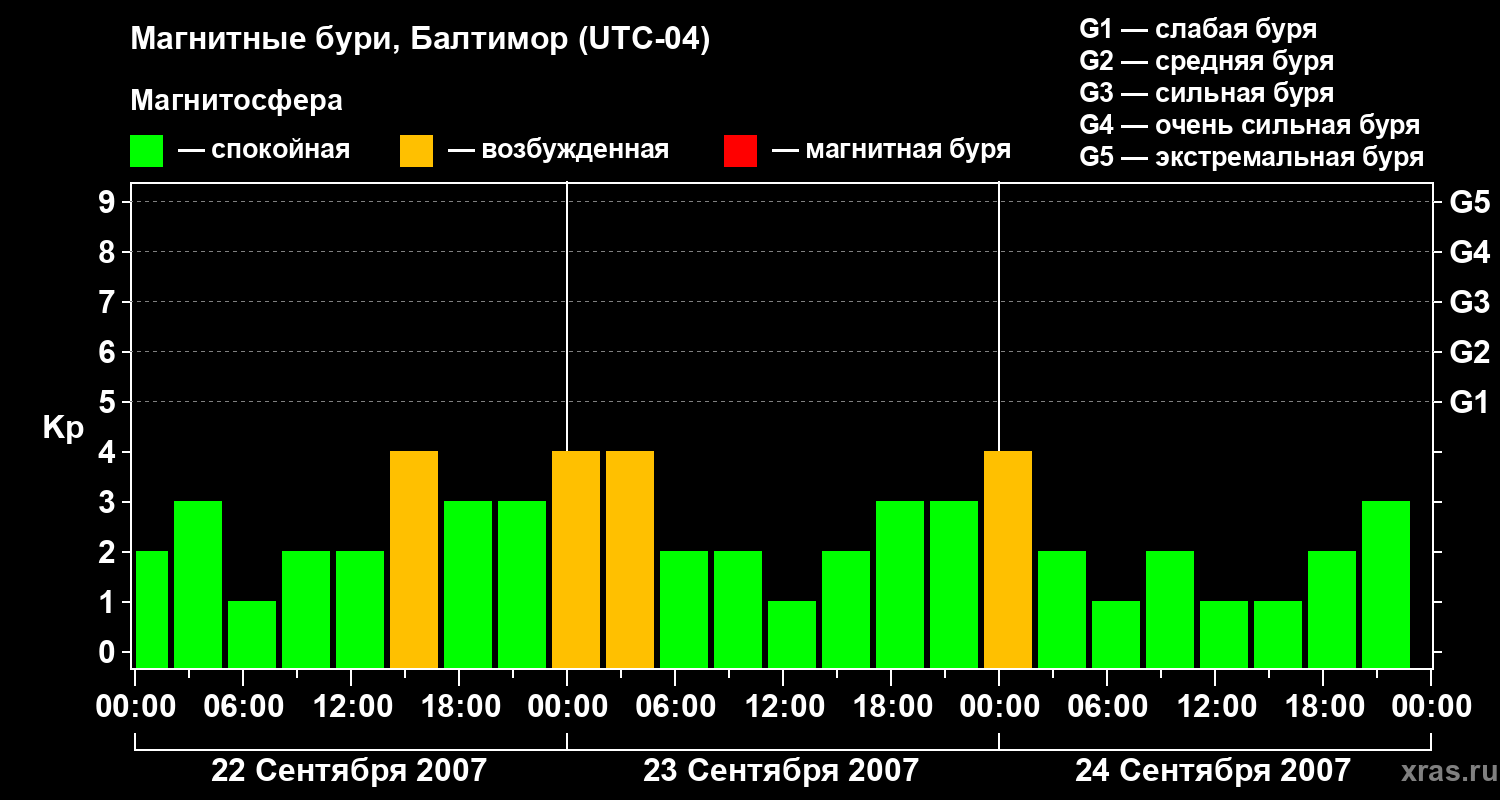Click the red 'магнитная буря' legend swatch
The height and width of the screenshot is (800, 1500).
(x=741, y=151)
